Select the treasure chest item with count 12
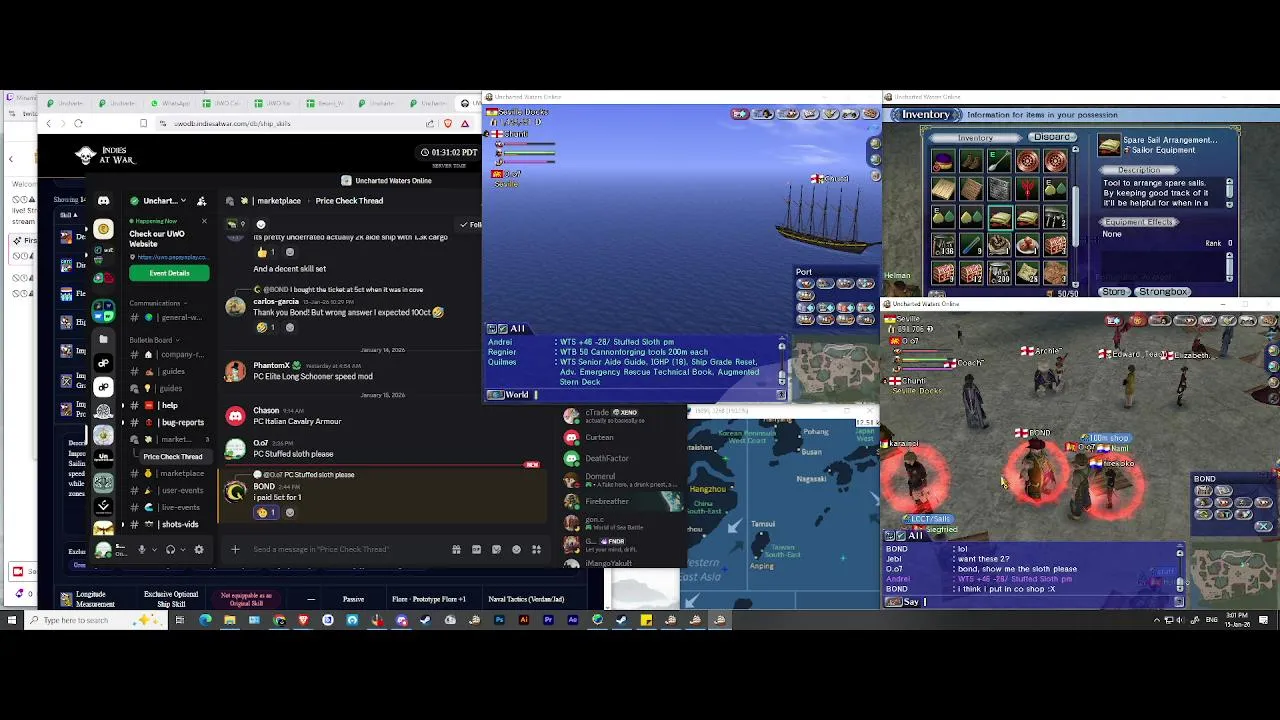This screenshot has height=720, width=1280. pyautogui.click(x=971, y=273)
